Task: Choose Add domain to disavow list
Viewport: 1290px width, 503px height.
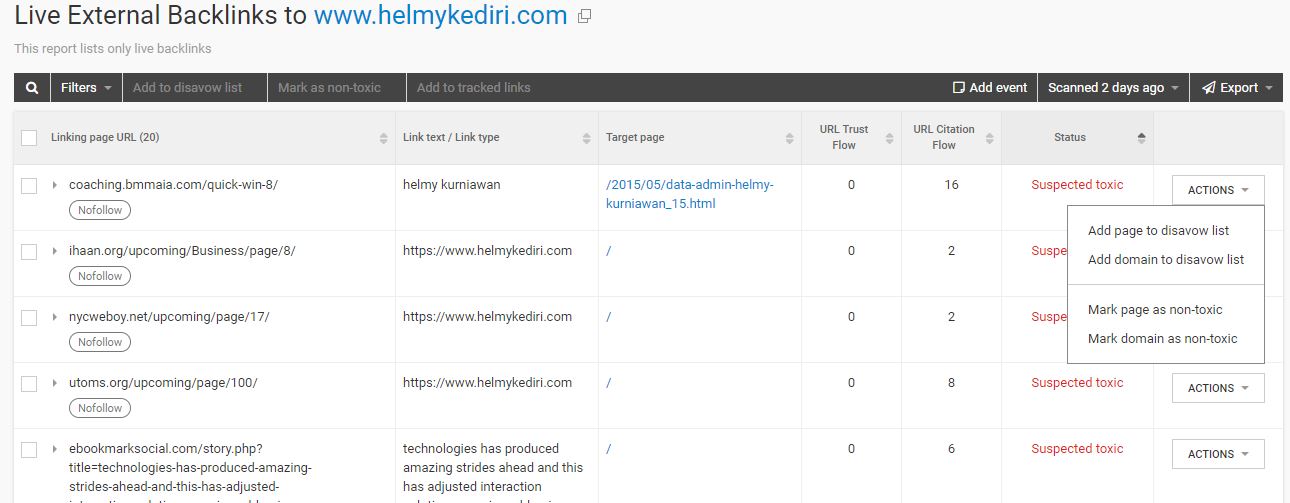Action: 1166,260
